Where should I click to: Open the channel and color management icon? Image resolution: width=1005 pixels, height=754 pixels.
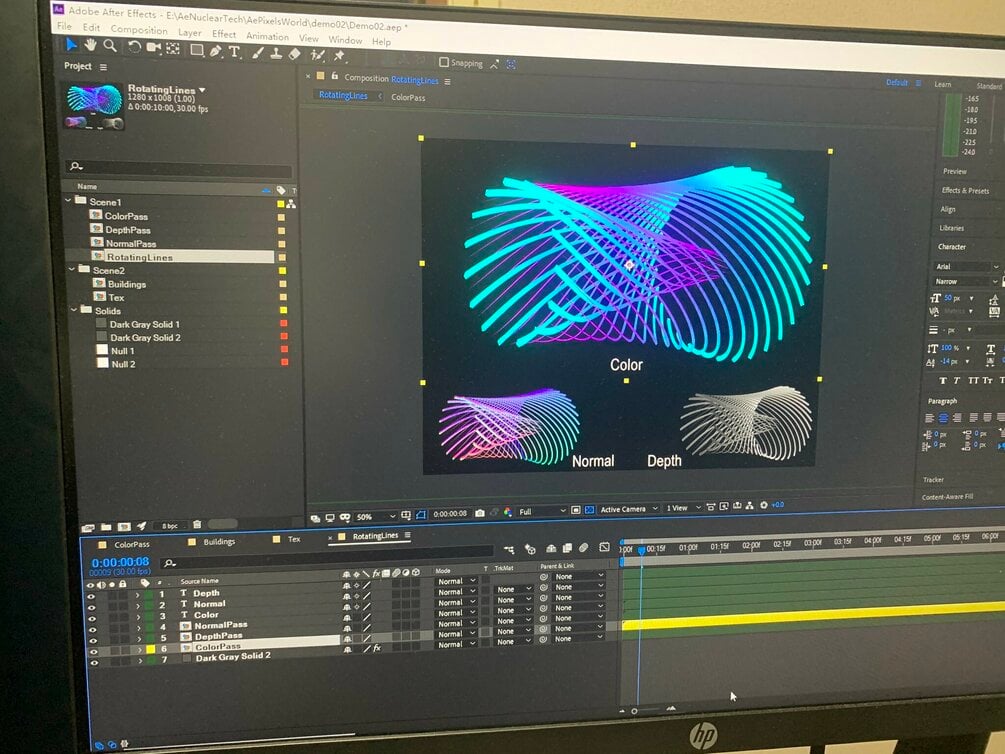click(x=508, y=512)
